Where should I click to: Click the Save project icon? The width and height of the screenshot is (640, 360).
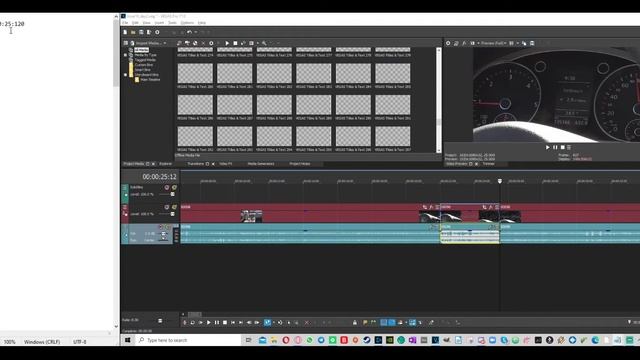click(x=141, y=32)
